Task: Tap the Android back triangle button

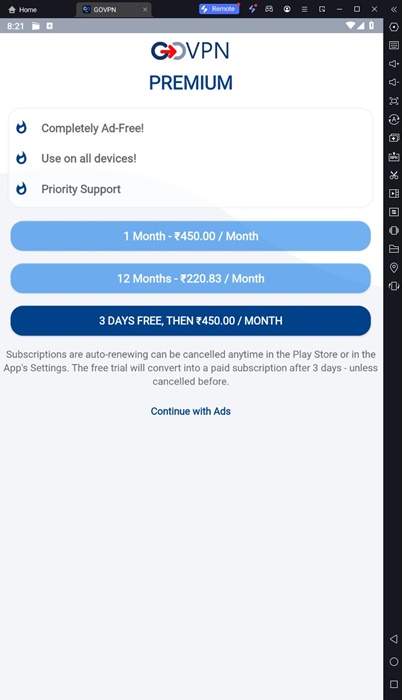Action: [x=394, y=639]
